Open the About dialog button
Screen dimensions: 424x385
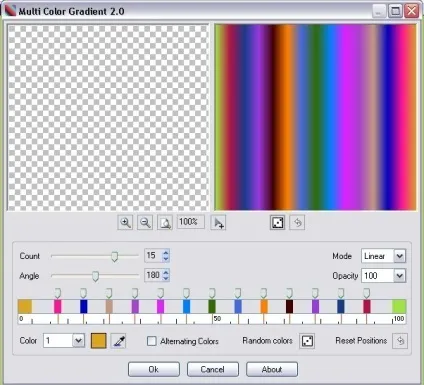click(272, 369)
